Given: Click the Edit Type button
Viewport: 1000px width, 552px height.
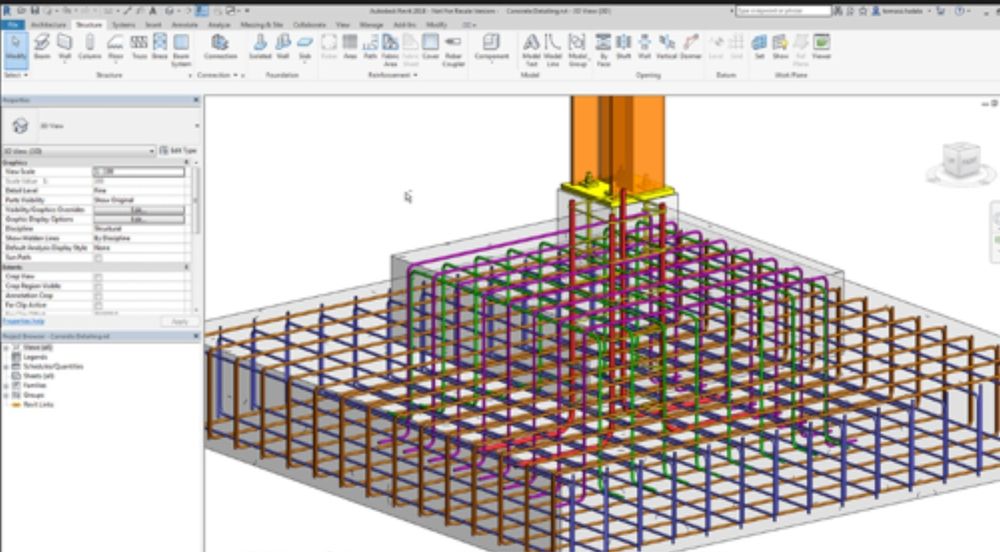Looking at the screenshot, I should coord(178,151).
